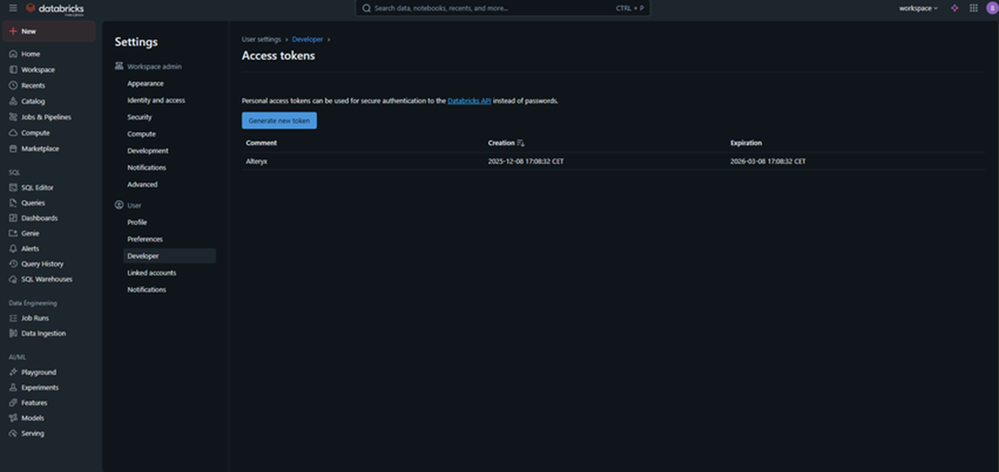Click expiration date 2026-03-08 17:08:32 CET
999x472 pixels.
768,162
